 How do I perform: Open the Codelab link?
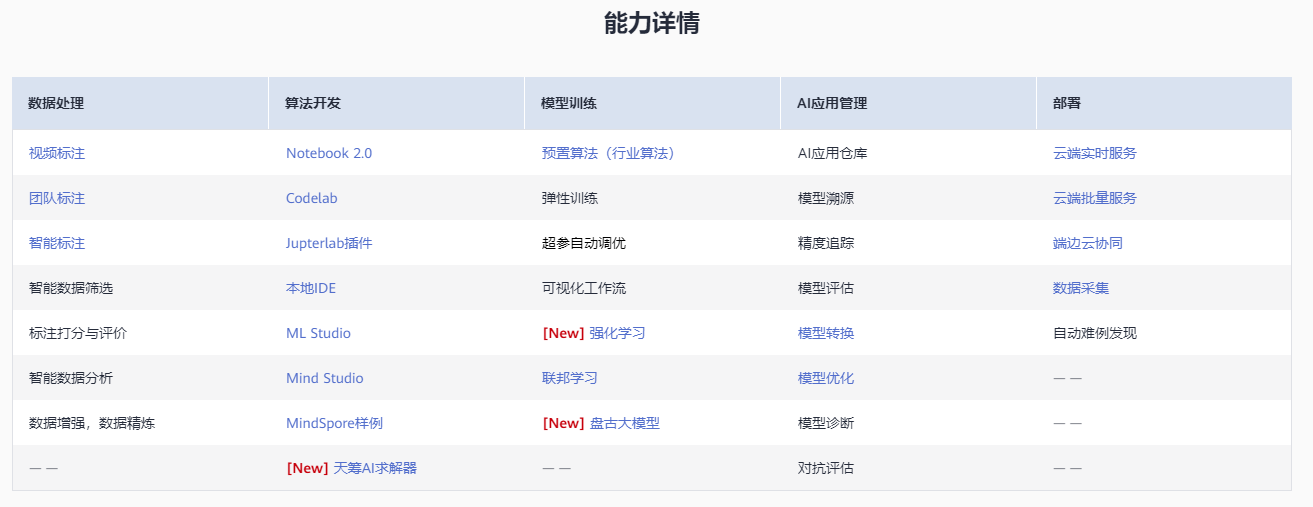312,198
